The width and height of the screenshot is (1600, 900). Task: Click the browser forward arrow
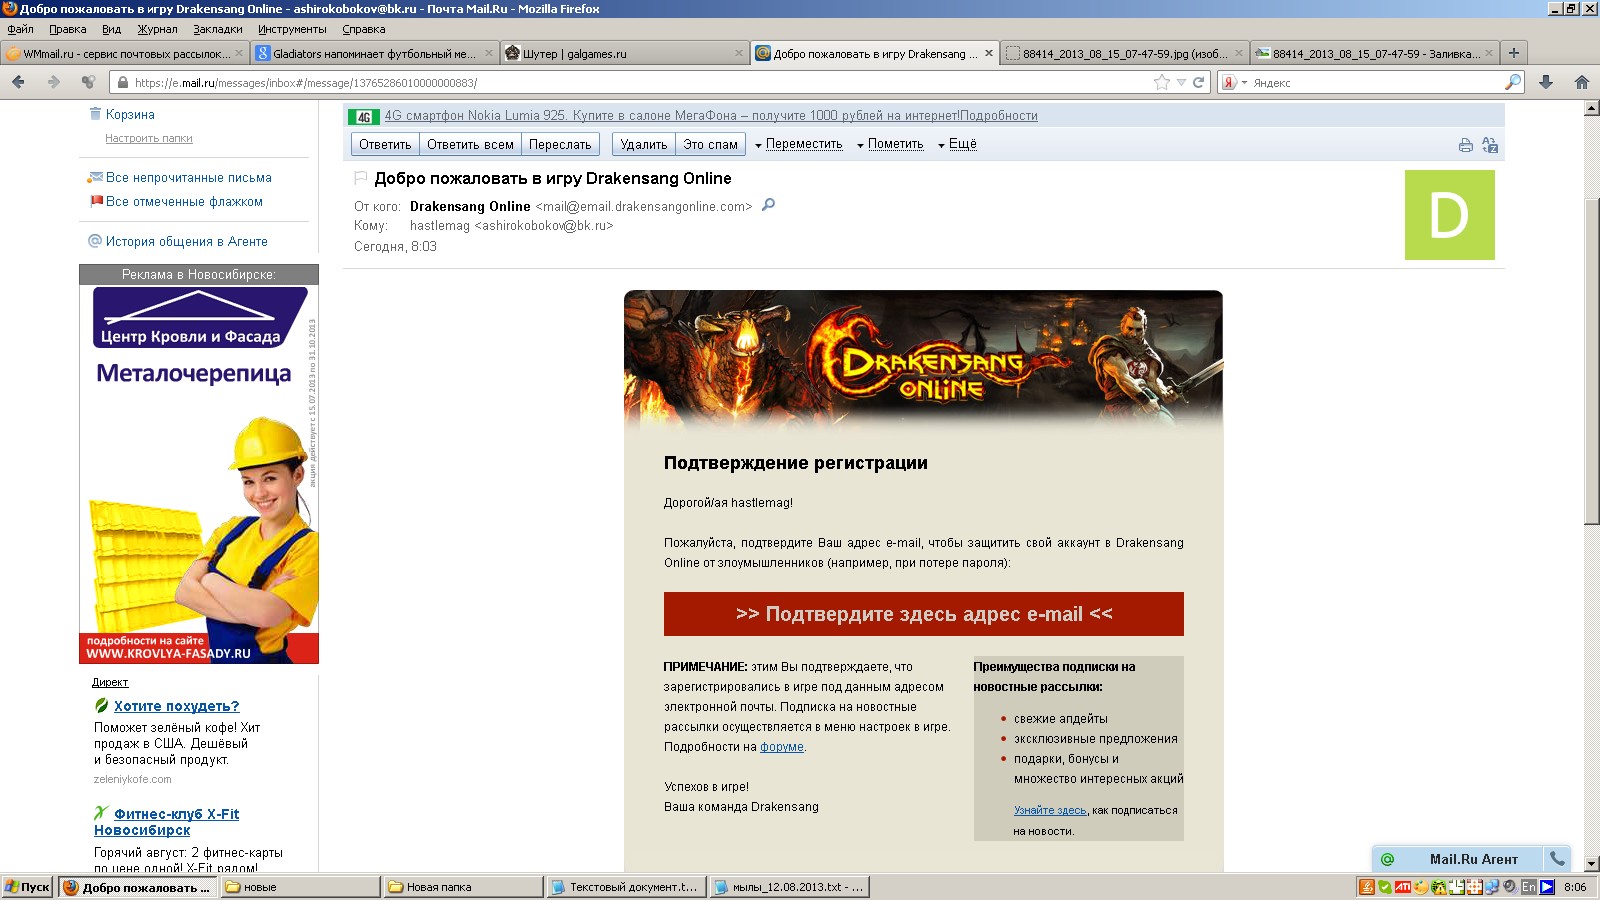(x=54, y=82)
